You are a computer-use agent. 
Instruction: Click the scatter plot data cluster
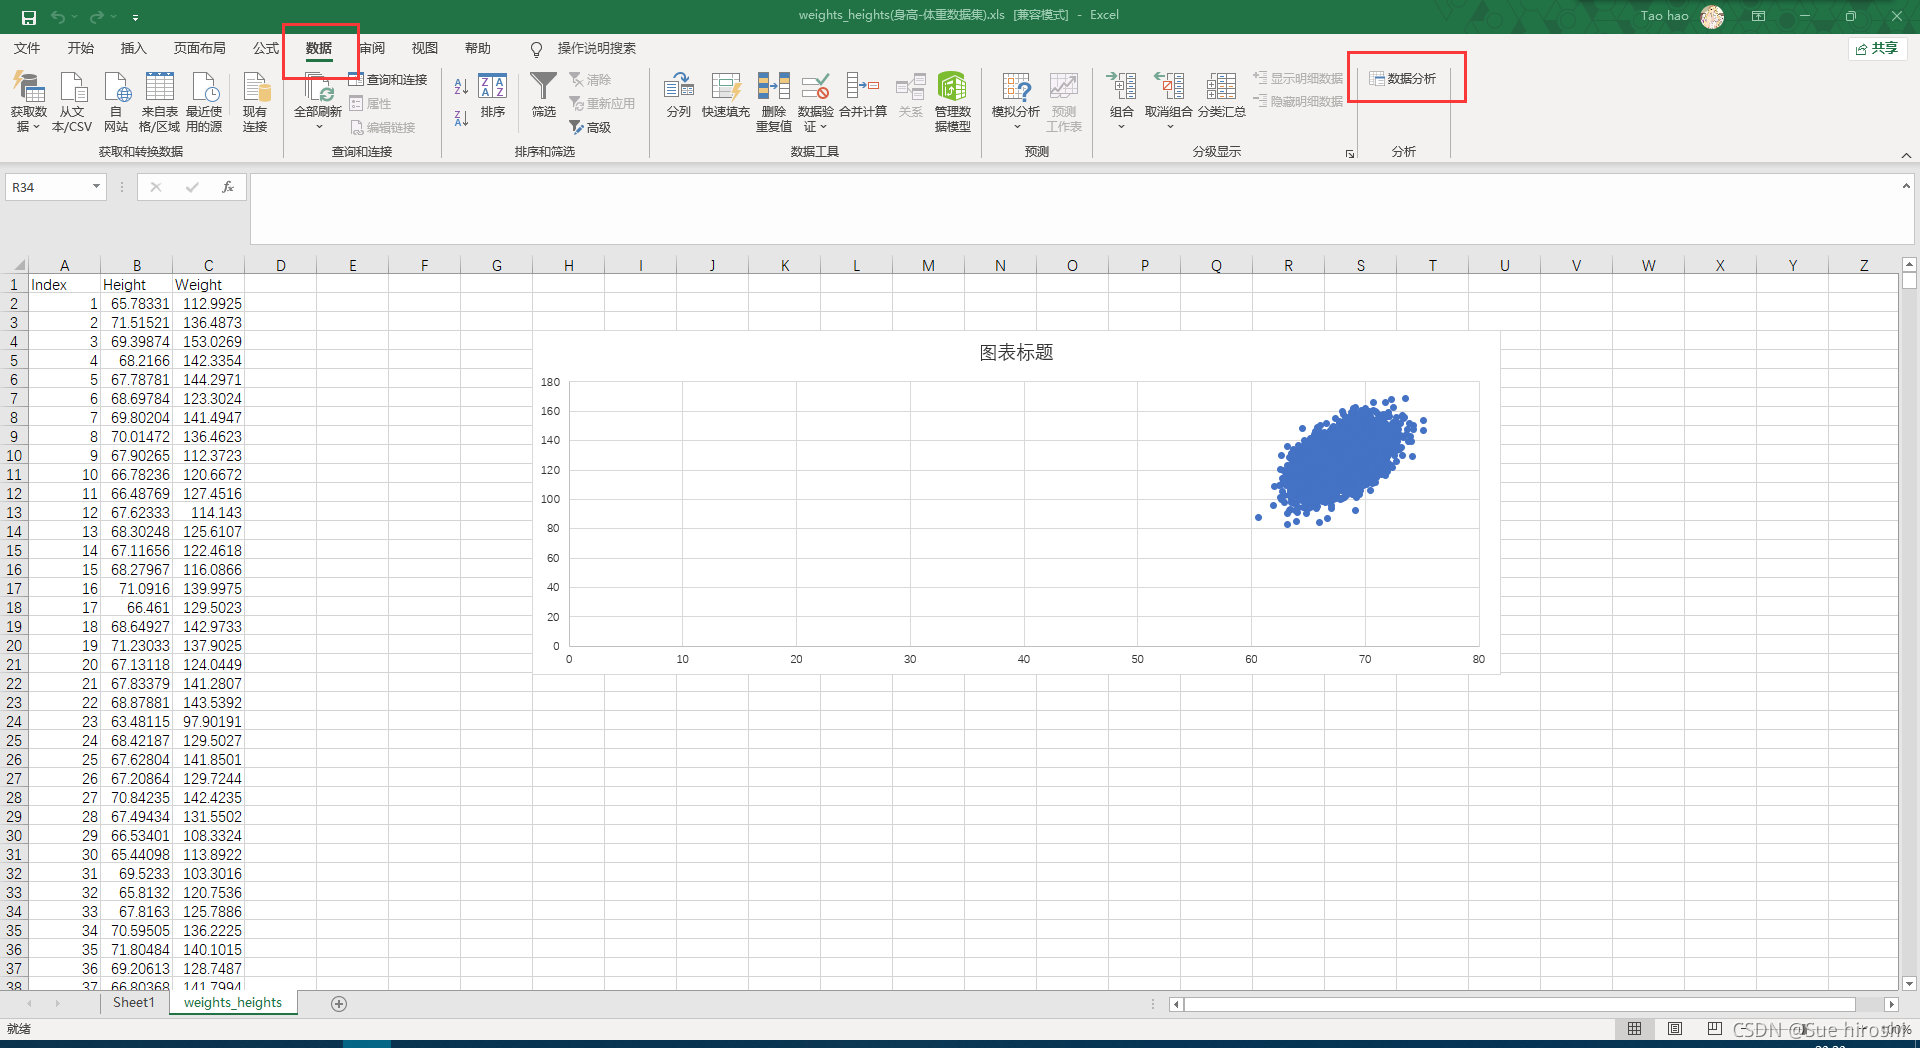tap(1343, 460)
